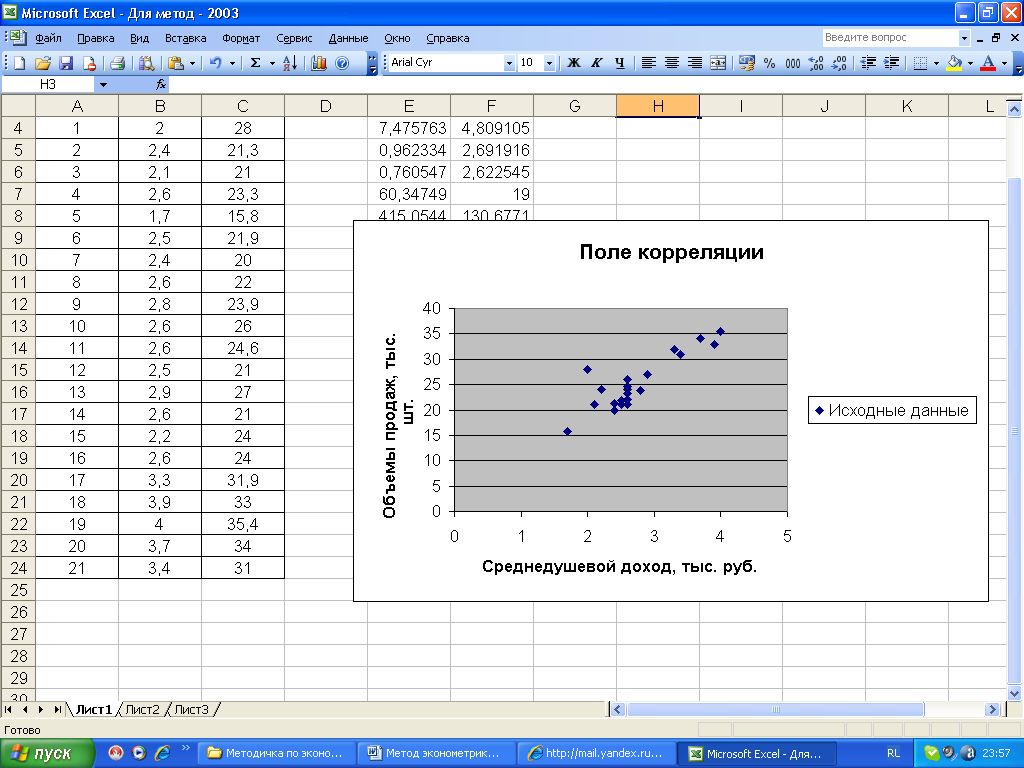The height and width of the screenshot is (768, 1024).
Task: Print the sheet using printer icon
Action: click(118, 63)
